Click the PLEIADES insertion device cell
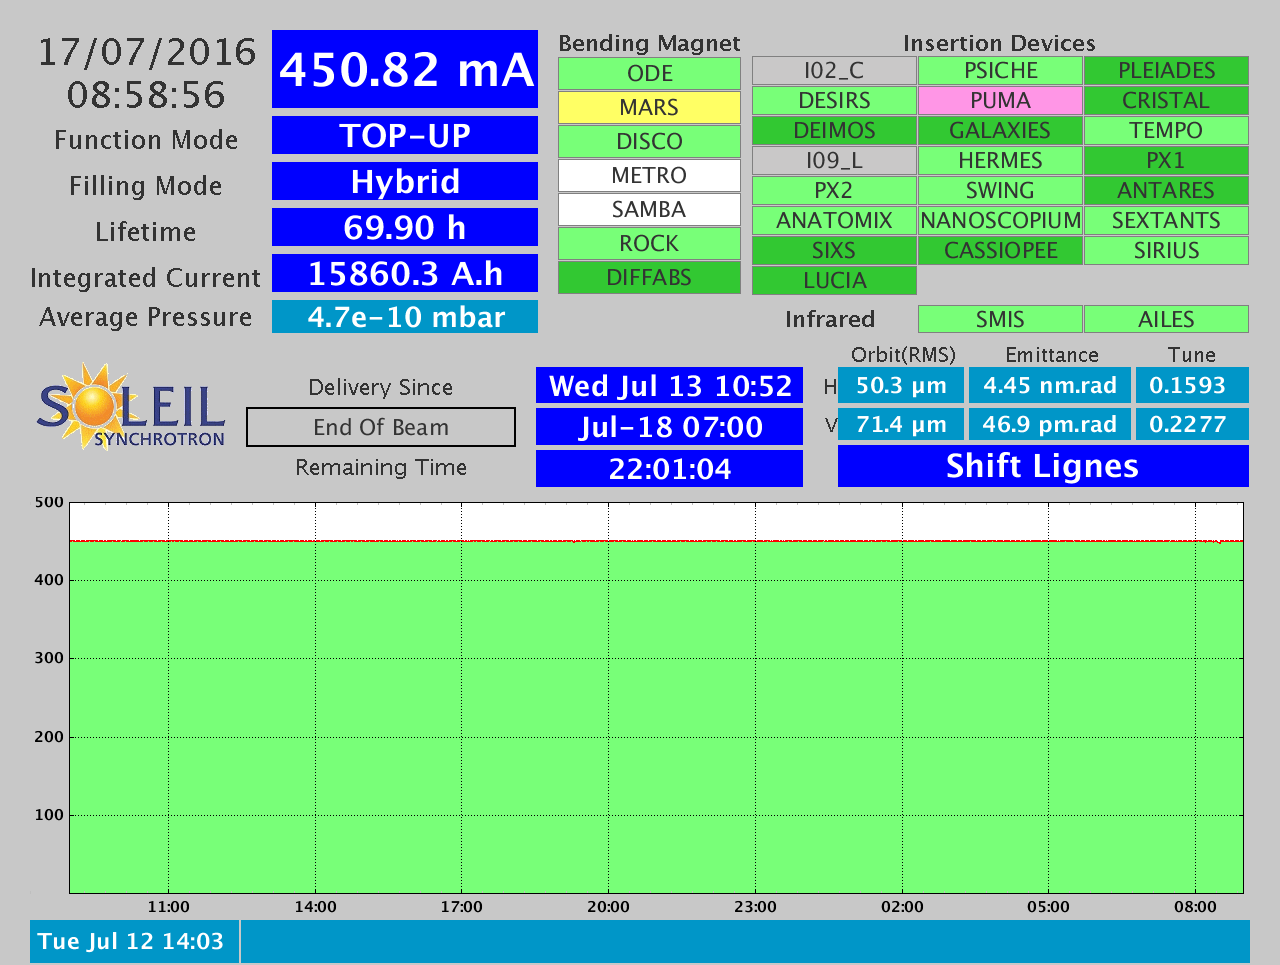1280x965 pixels. (x=1166, y=70)
